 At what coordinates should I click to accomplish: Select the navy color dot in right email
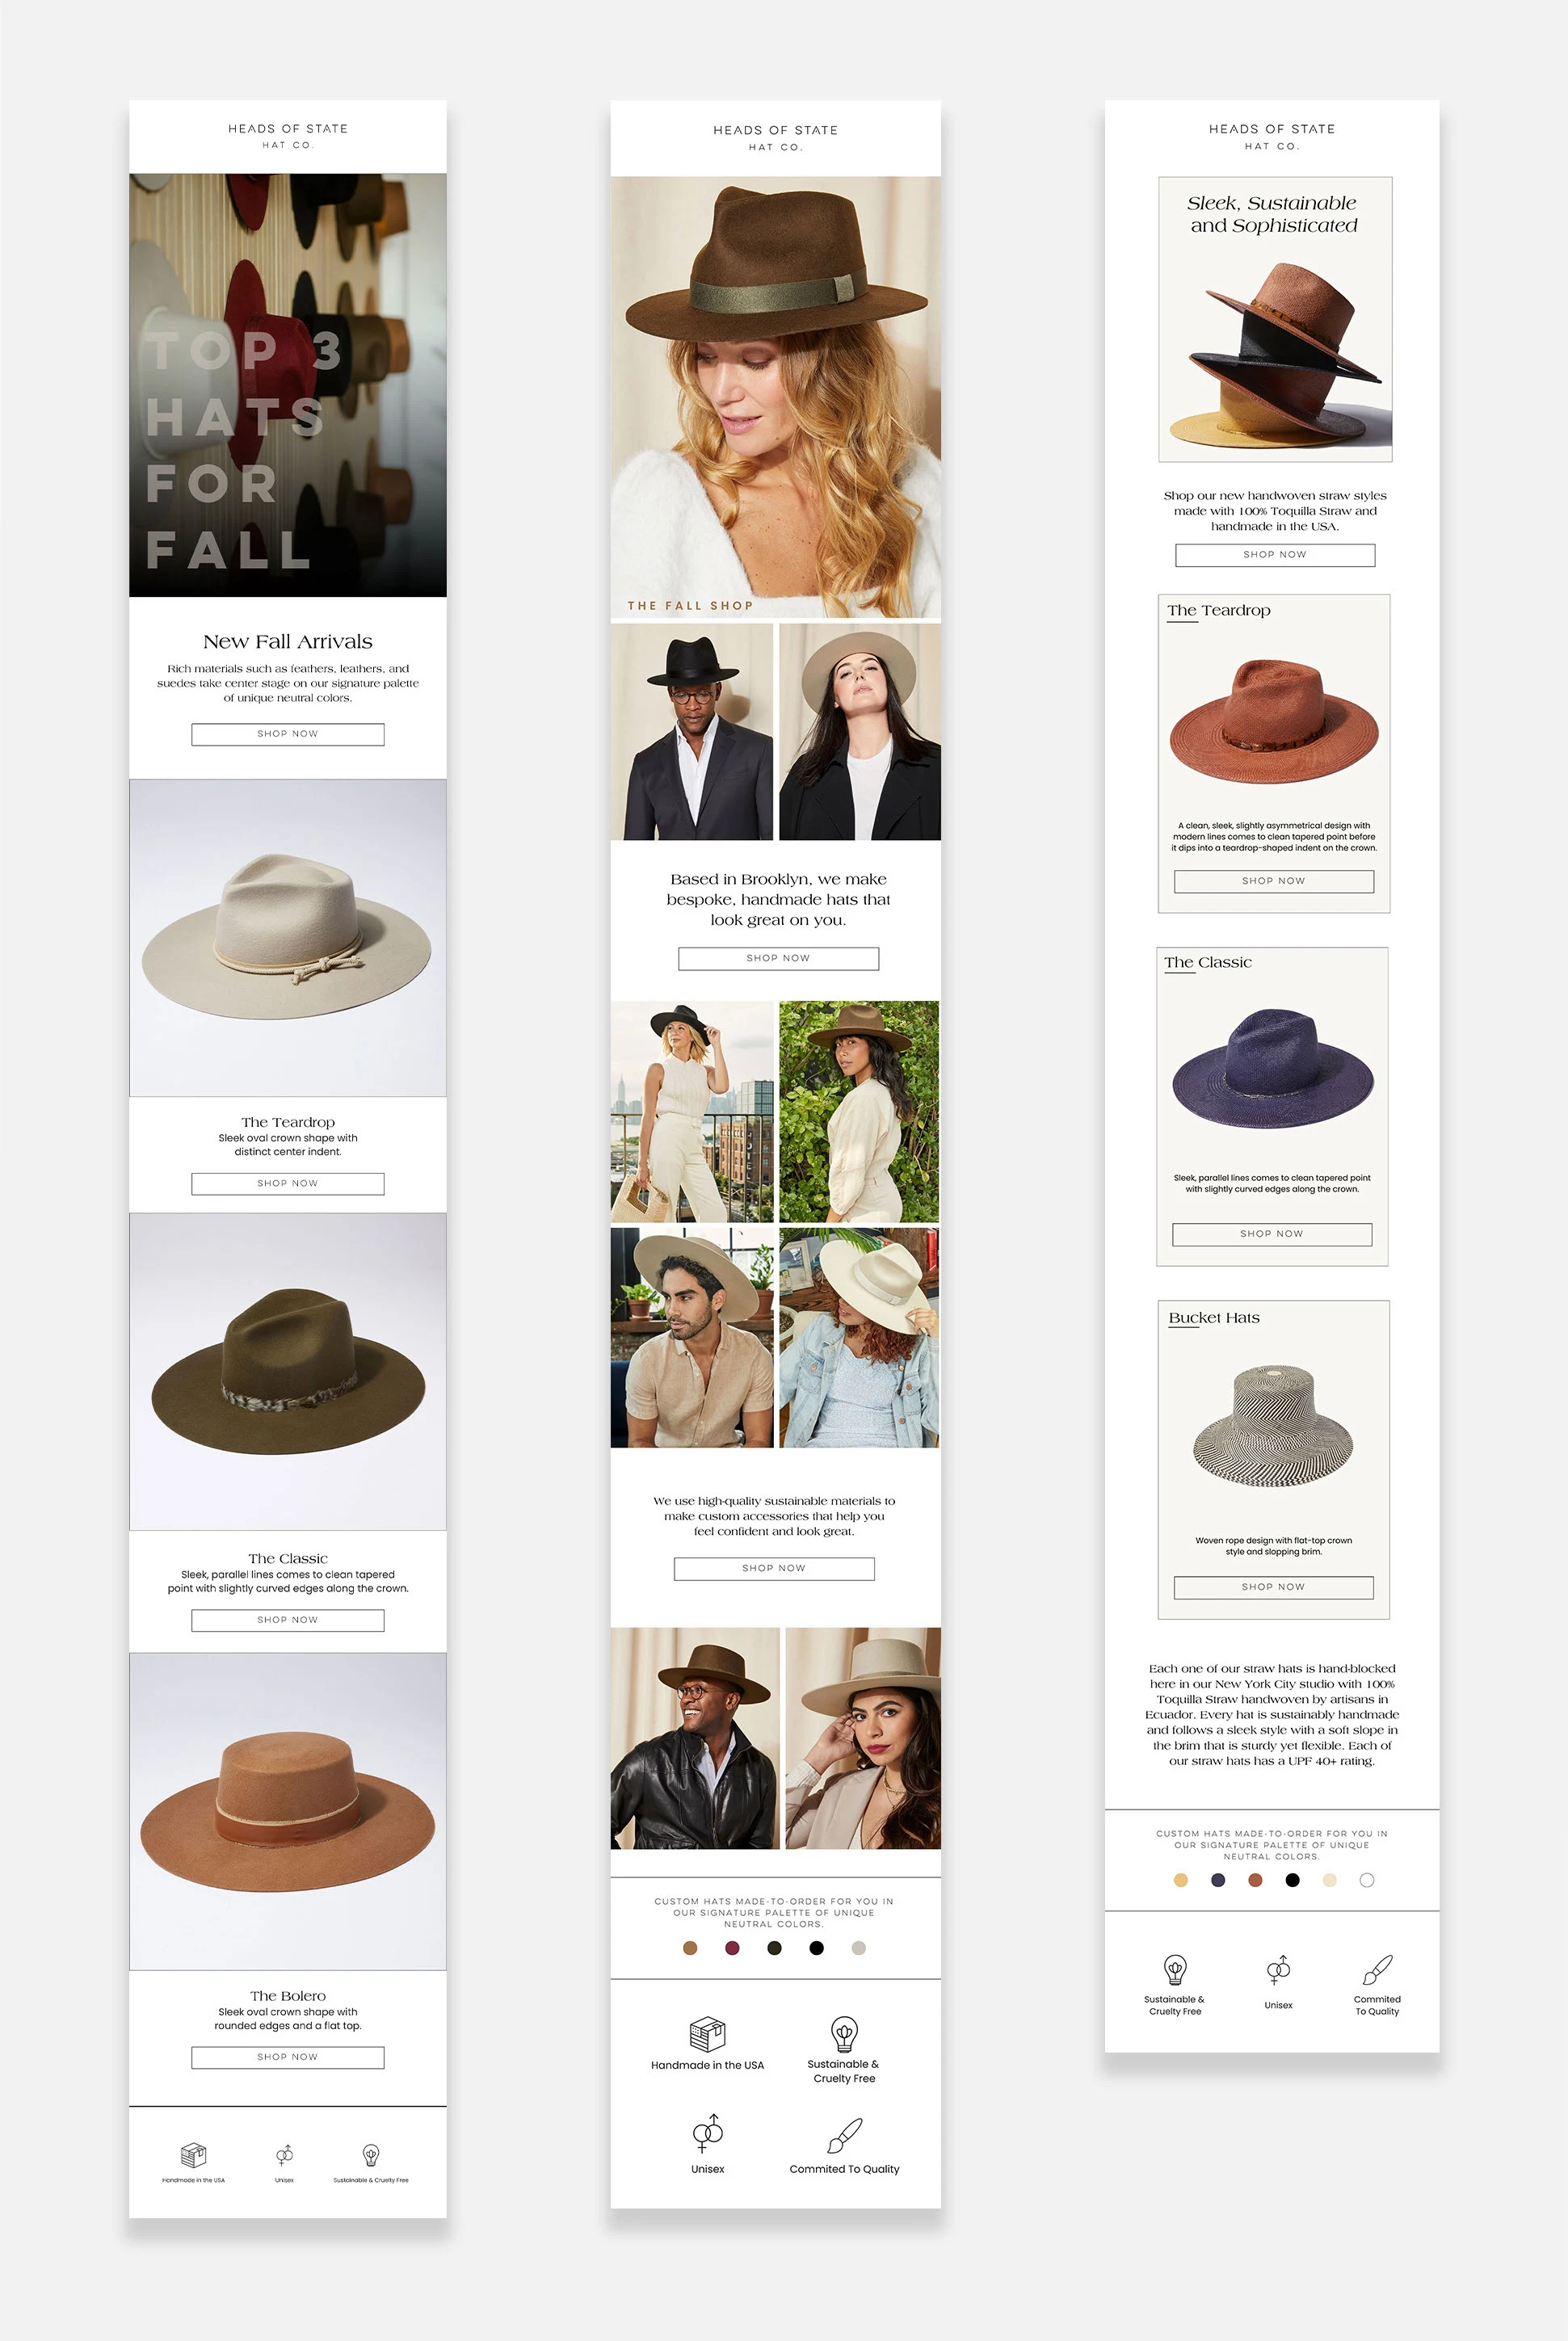pyautogui.click(x=1218, y=1880)
